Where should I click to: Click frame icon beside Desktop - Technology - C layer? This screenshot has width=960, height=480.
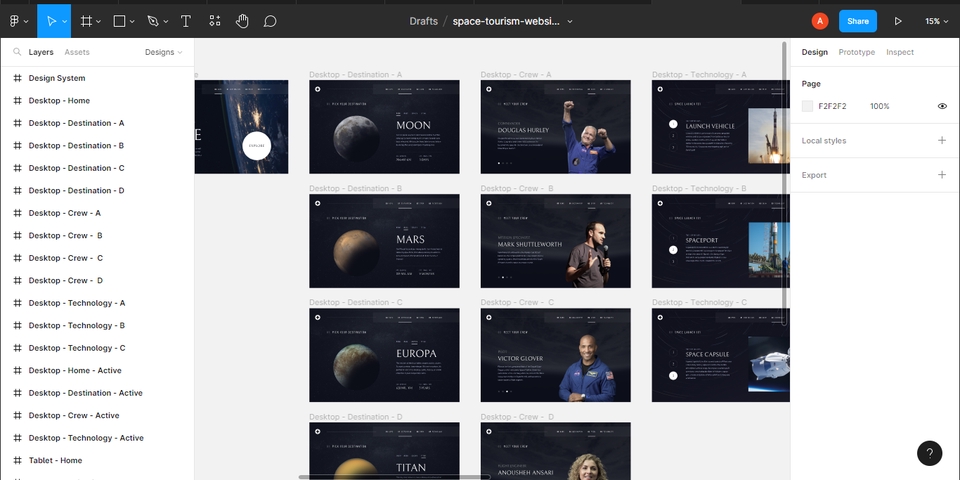click(x=17, y=348)
